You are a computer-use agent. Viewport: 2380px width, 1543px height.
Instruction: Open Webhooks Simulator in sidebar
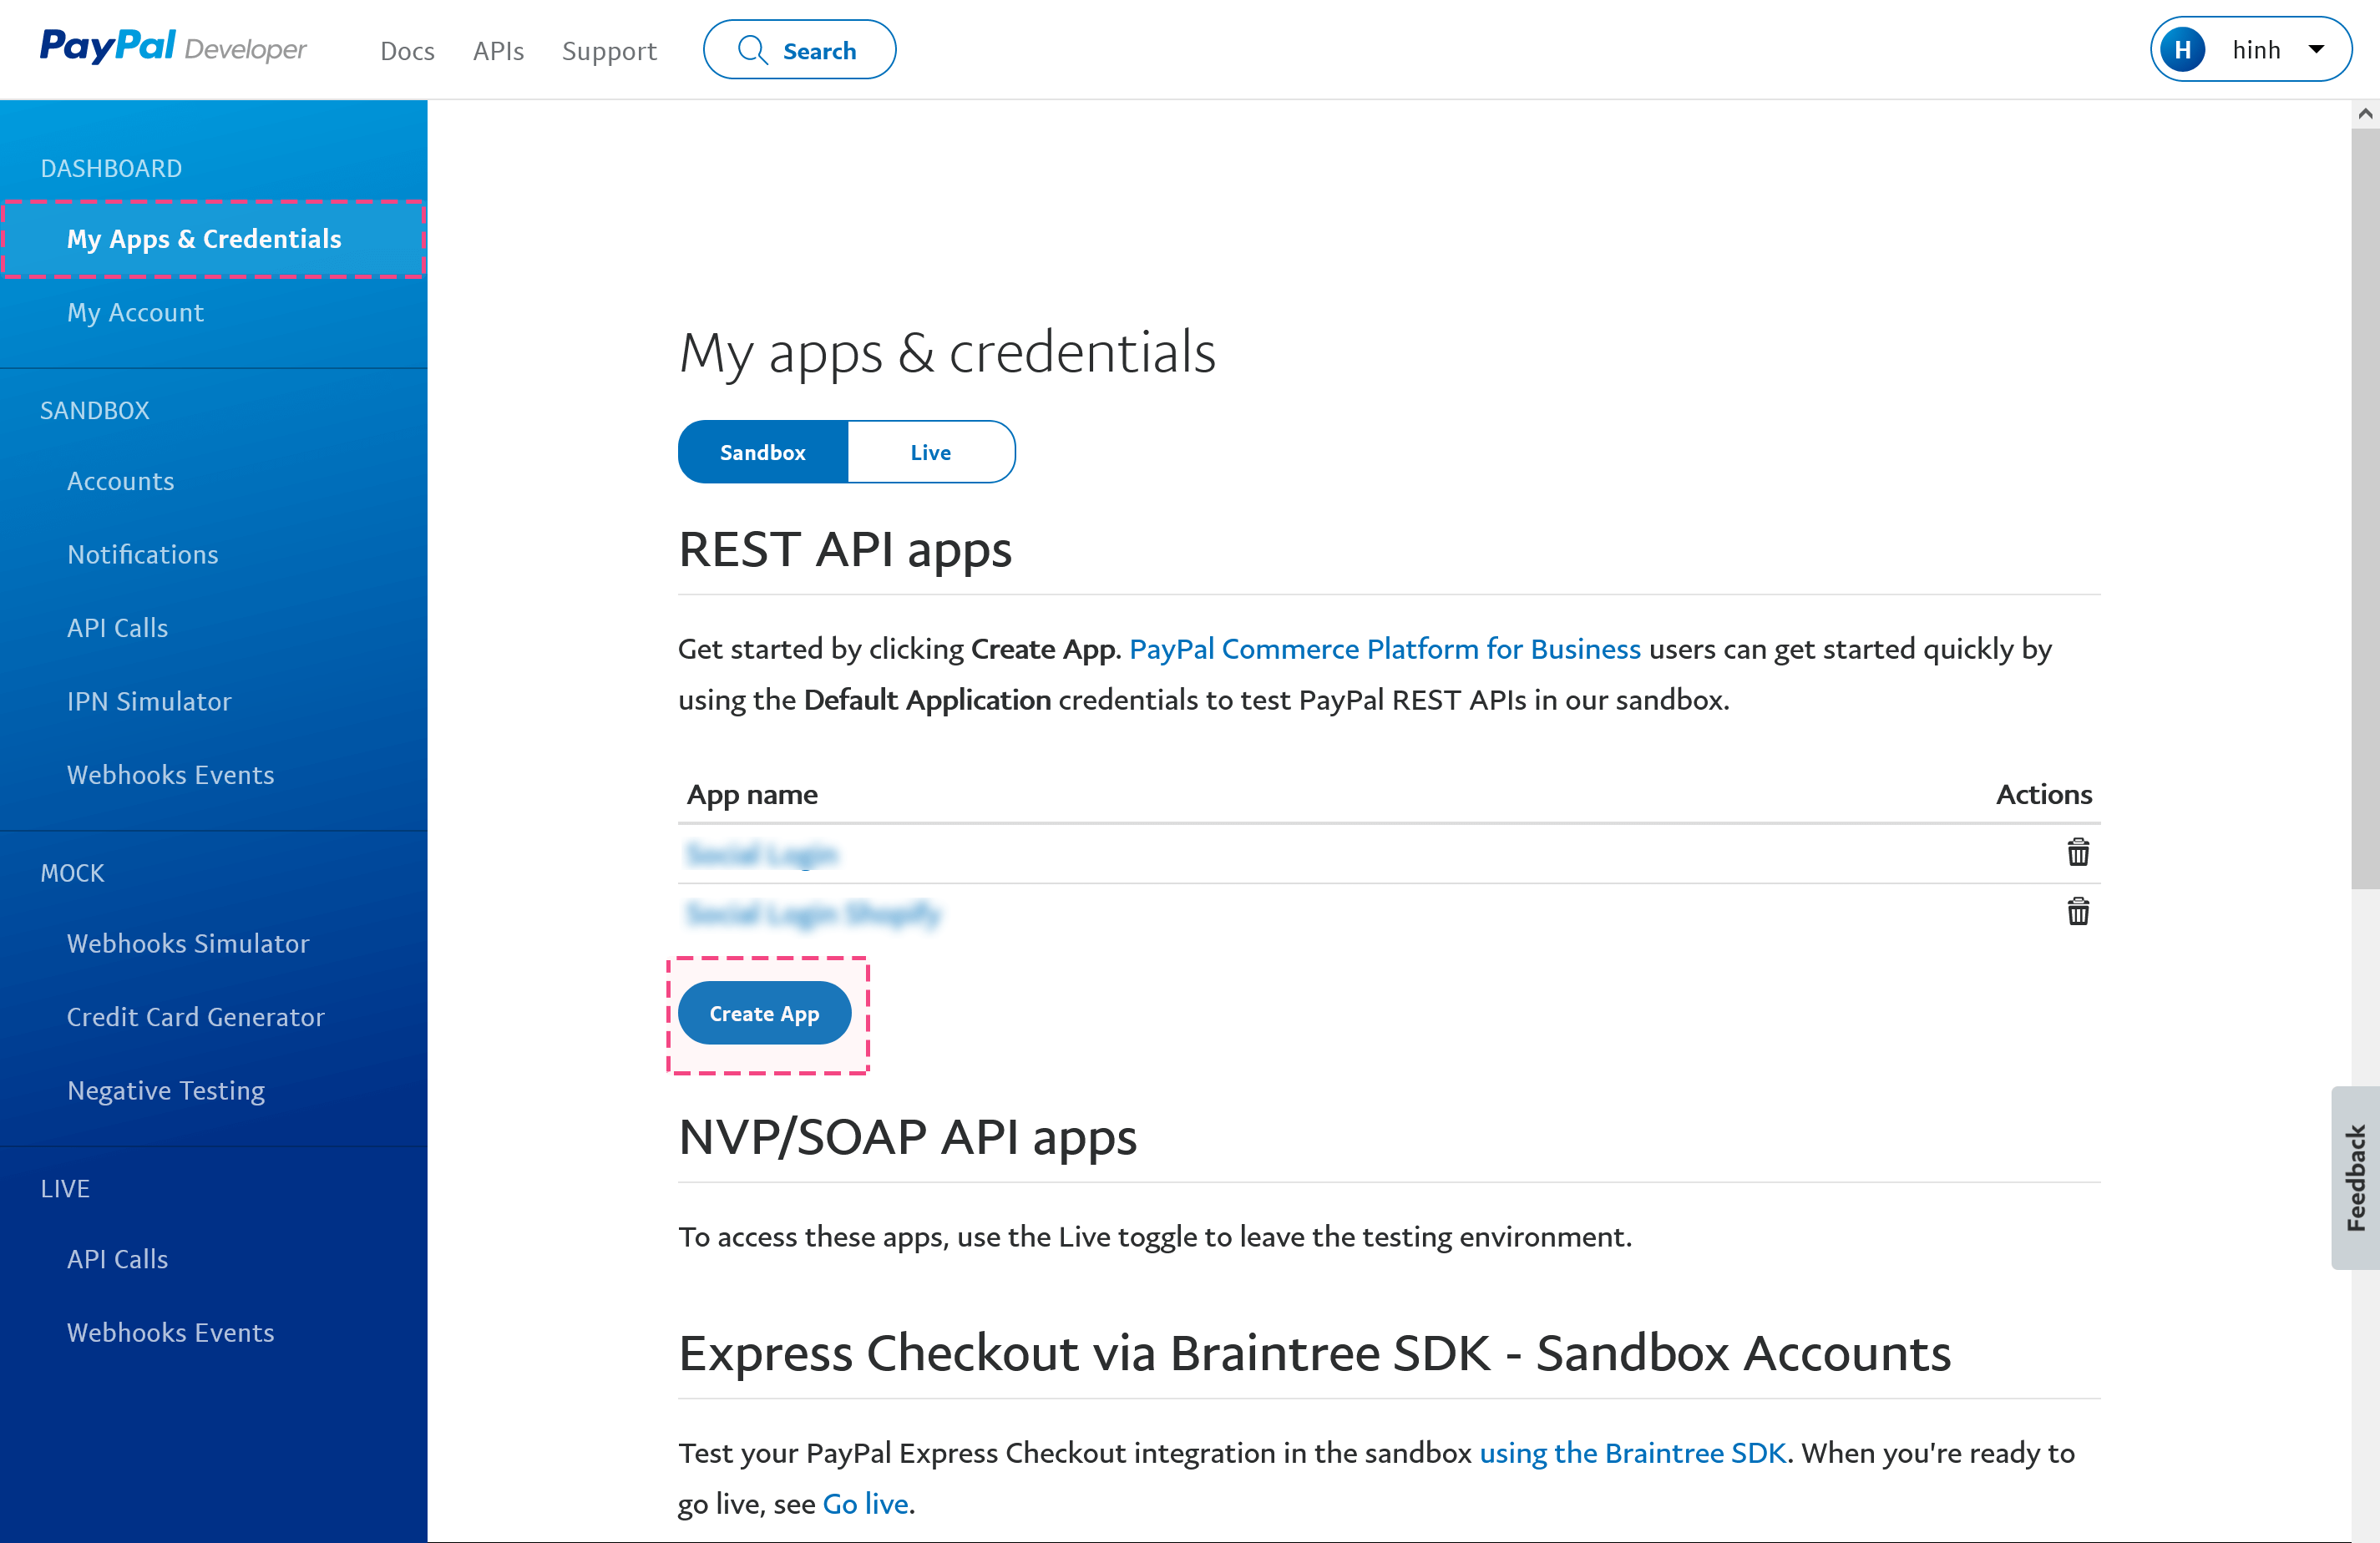tap(188, 944)
